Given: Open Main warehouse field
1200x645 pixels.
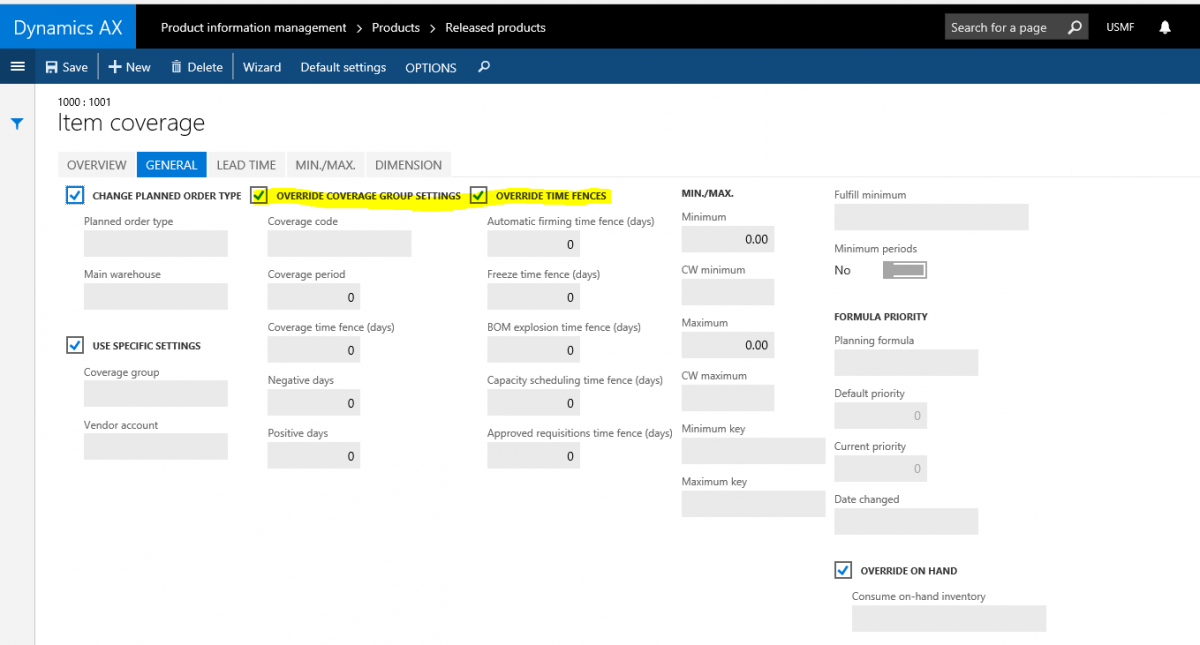Looking at the screenshot, I should 156,296.
